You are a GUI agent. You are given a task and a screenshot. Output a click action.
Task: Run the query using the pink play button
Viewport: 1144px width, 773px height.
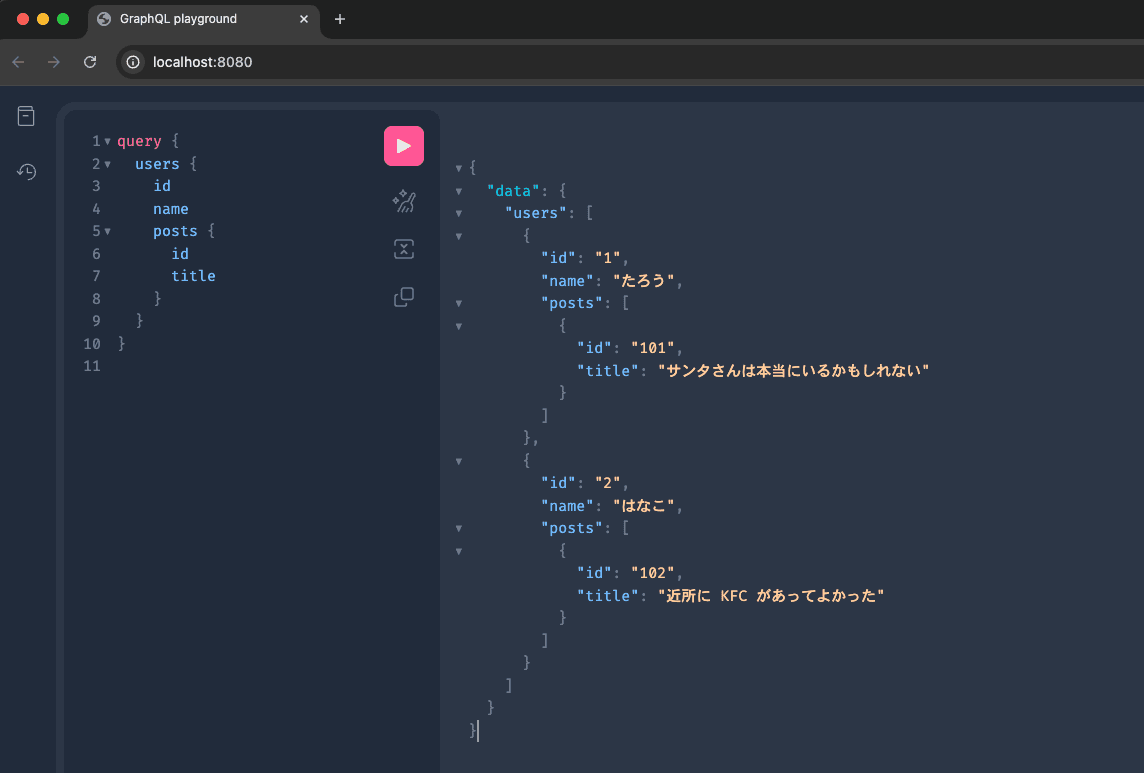pos(403,145)
